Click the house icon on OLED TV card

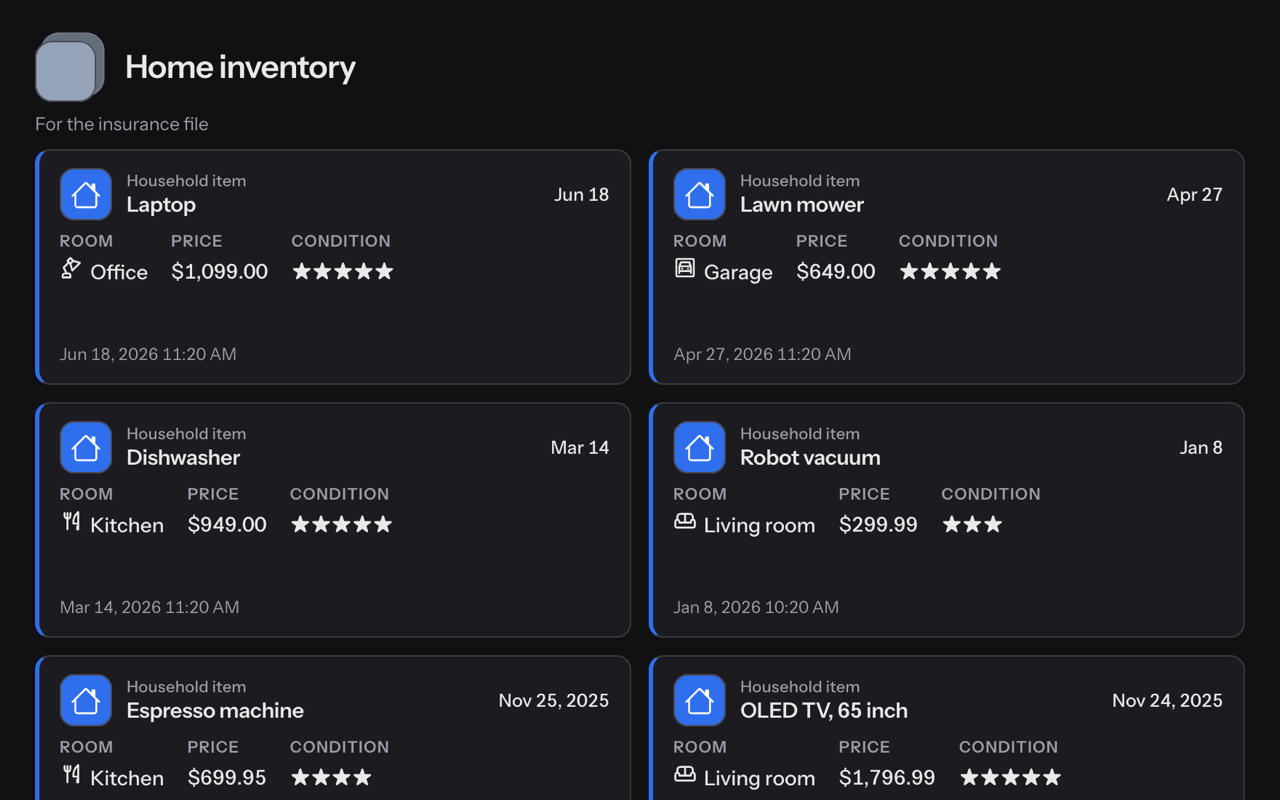700,700
